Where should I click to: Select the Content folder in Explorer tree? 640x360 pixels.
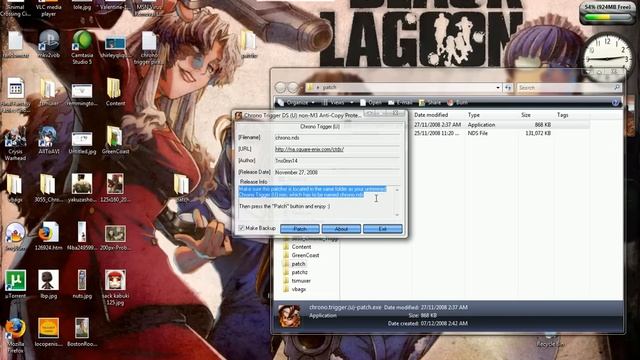pos(301,247)
